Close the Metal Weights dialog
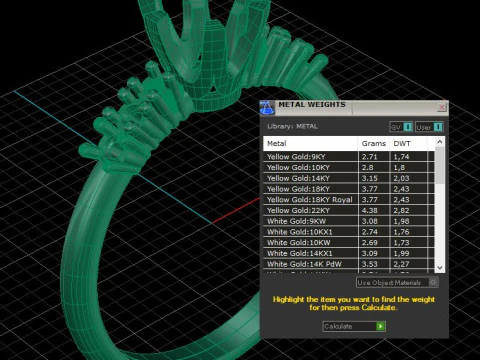This screenshot has height=360, width=480. (442, 107)
